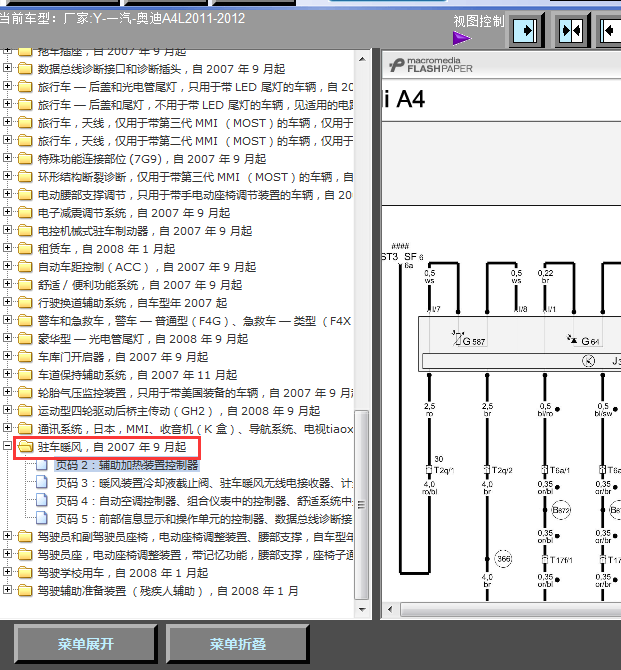621x670 pixels.
Task: Select 电动腰部支撑调节 folder entry
Action: [195, 195]
